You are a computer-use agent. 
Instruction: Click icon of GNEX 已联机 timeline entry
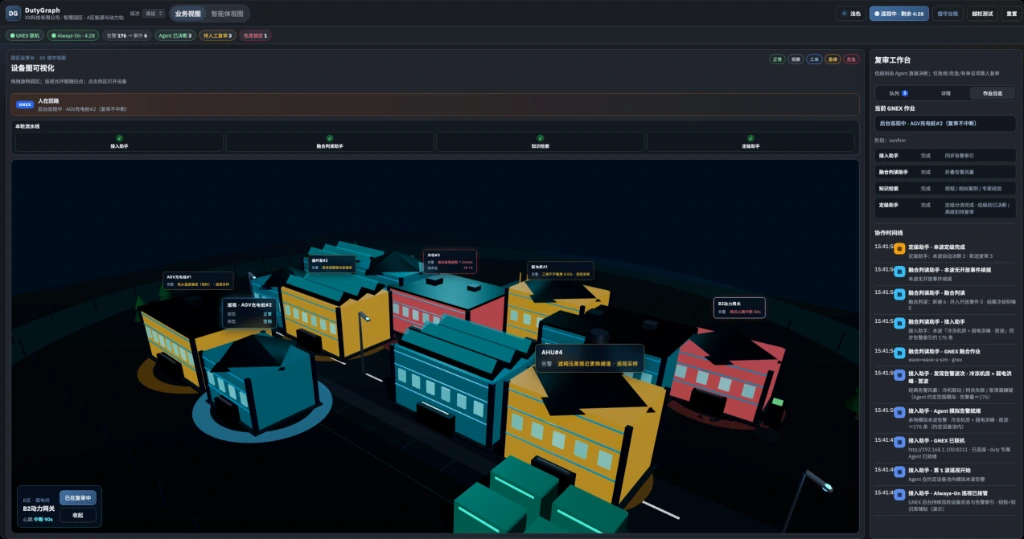pyautogui.click(x=899, y=442)
